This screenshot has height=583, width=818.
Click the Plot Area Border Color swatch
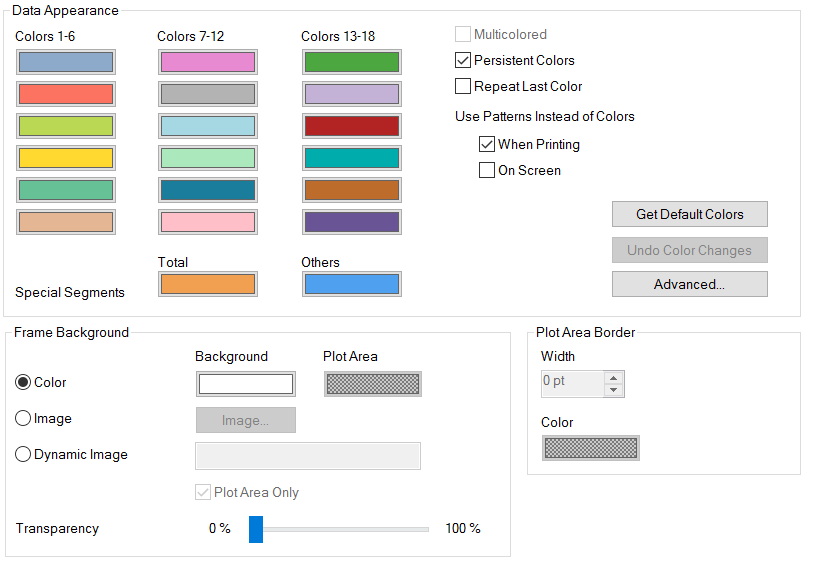point(590,448)
